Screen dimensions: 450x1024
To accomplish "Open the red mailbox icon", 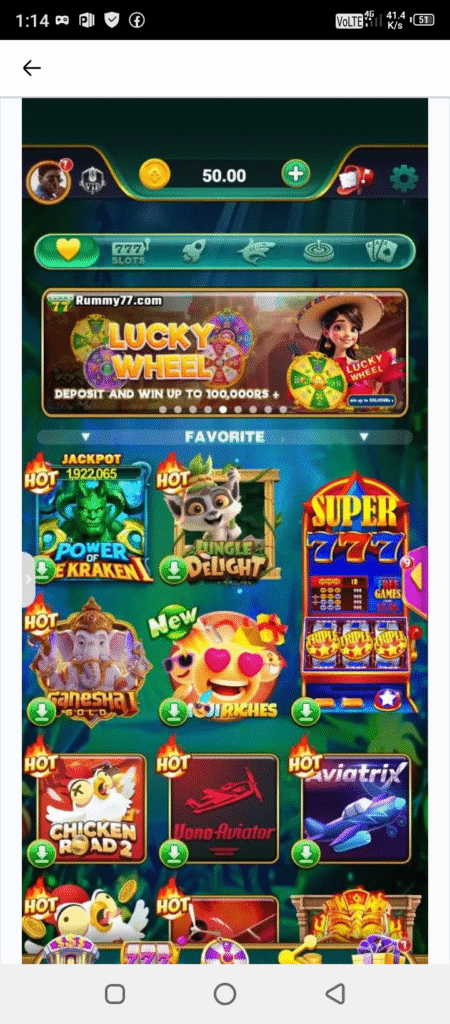I will pos(355,179).
